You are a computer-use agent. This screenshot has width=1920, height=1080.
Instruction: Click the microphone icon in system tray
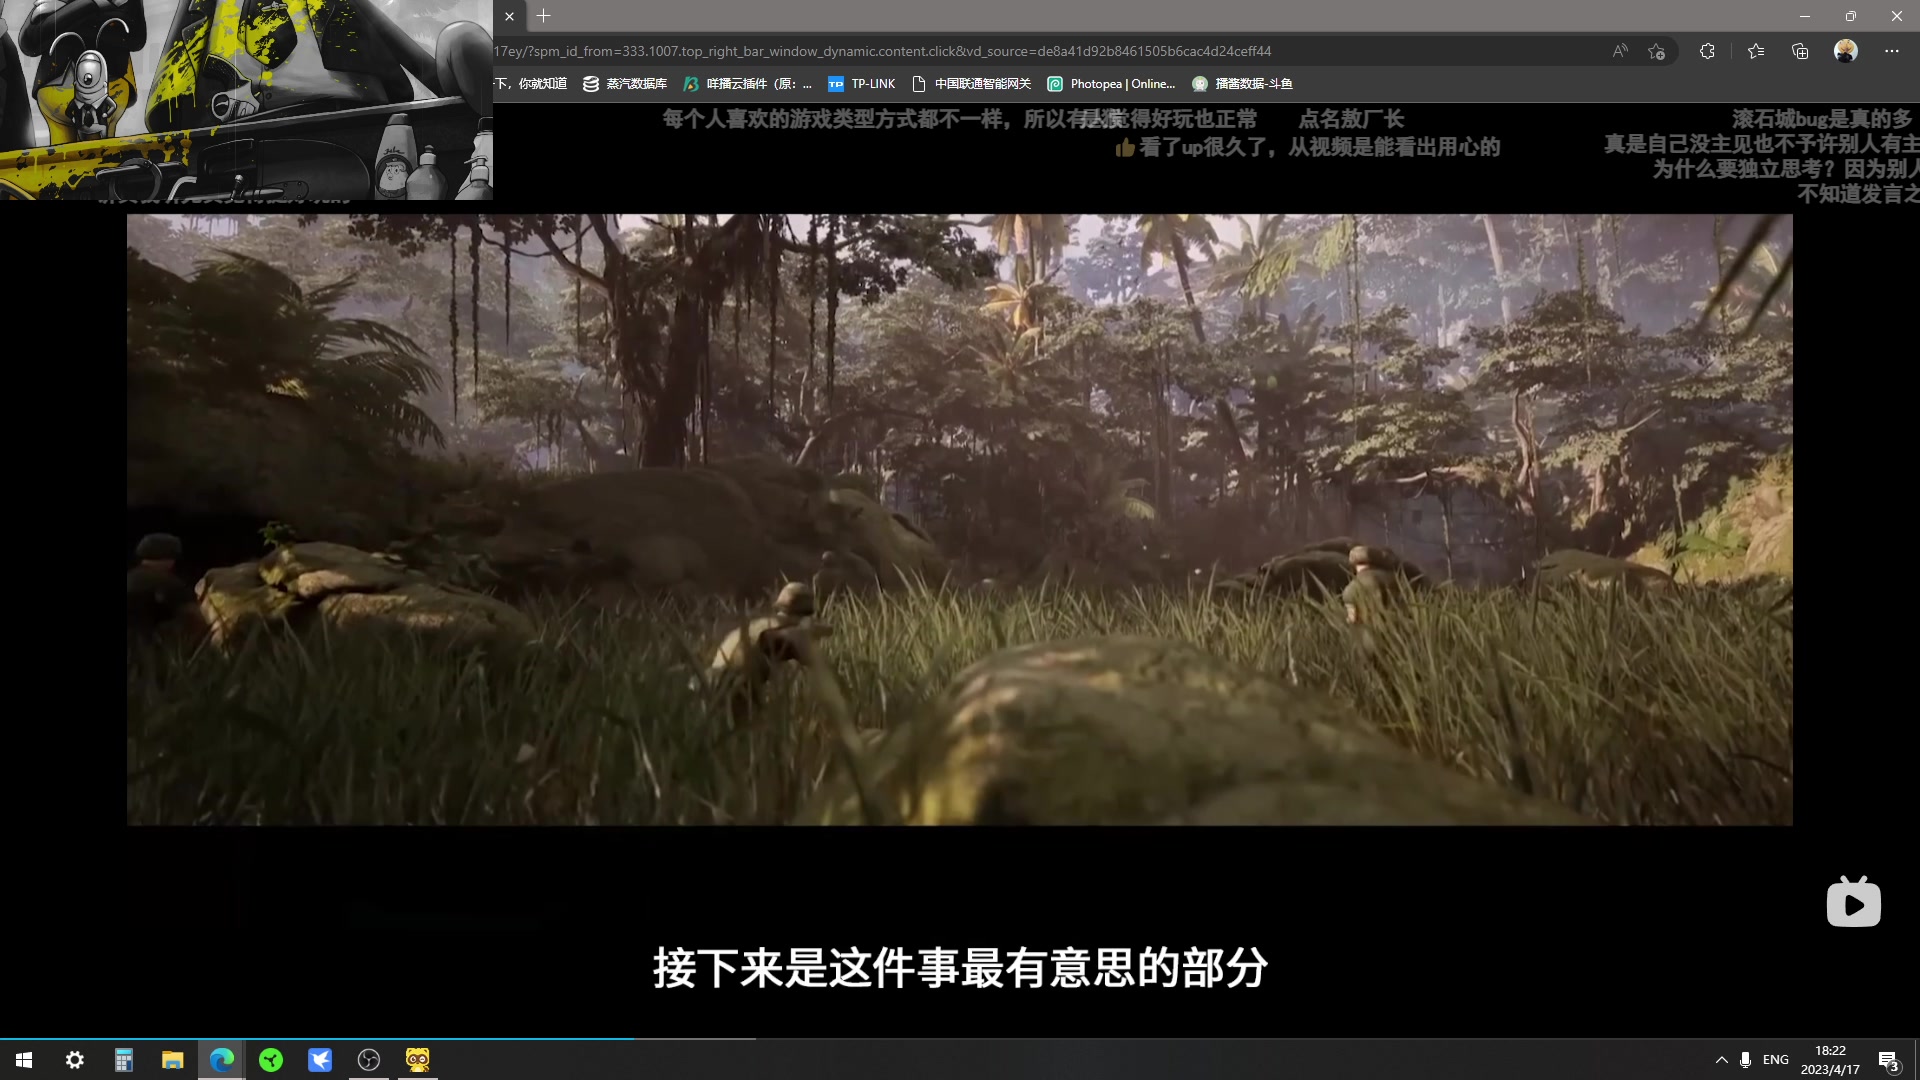(x=1745, y=1060)
